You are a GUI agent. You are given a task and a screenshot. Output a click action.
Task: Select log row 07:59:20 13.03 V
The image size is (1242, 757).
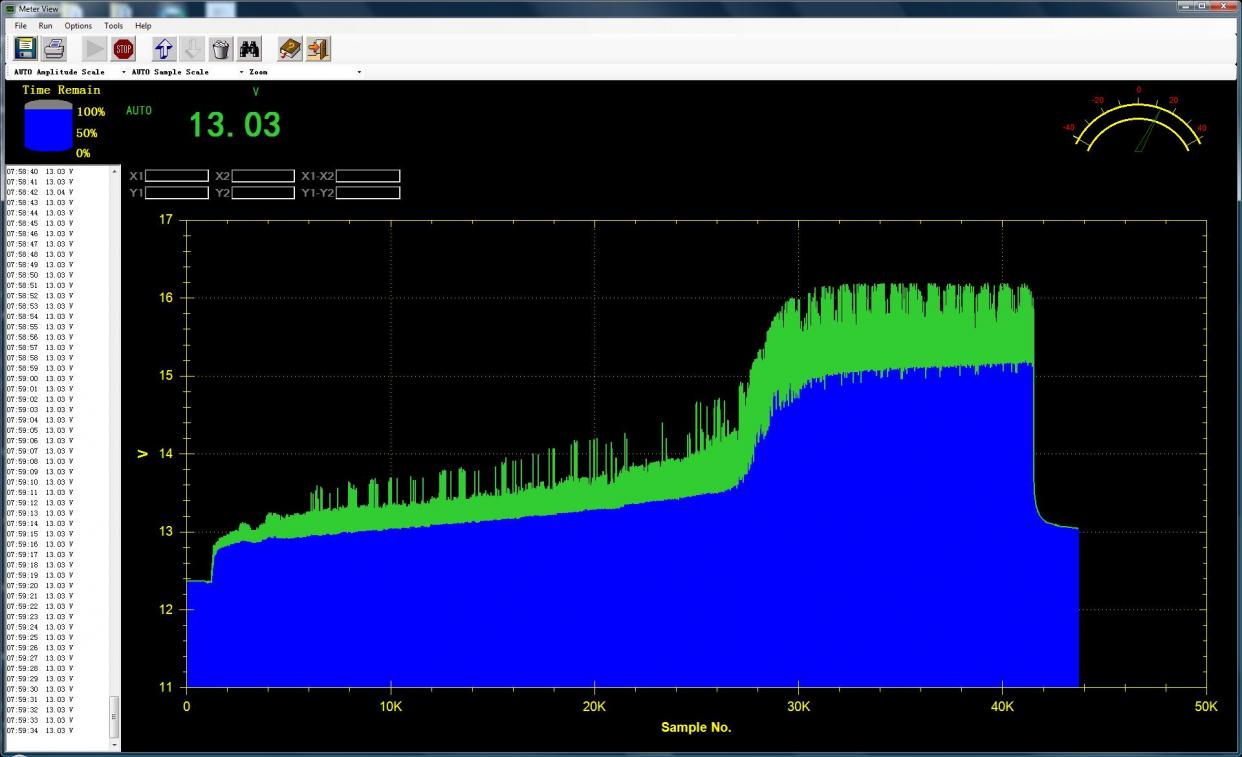pyautogui.click(x=40, y=585)
